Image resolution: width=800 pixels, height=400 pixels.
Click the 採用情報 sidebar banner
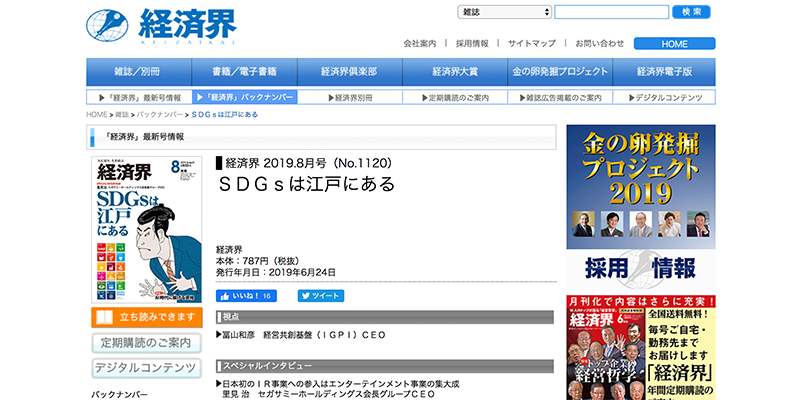pyautogui.click(x=641, y=269)
